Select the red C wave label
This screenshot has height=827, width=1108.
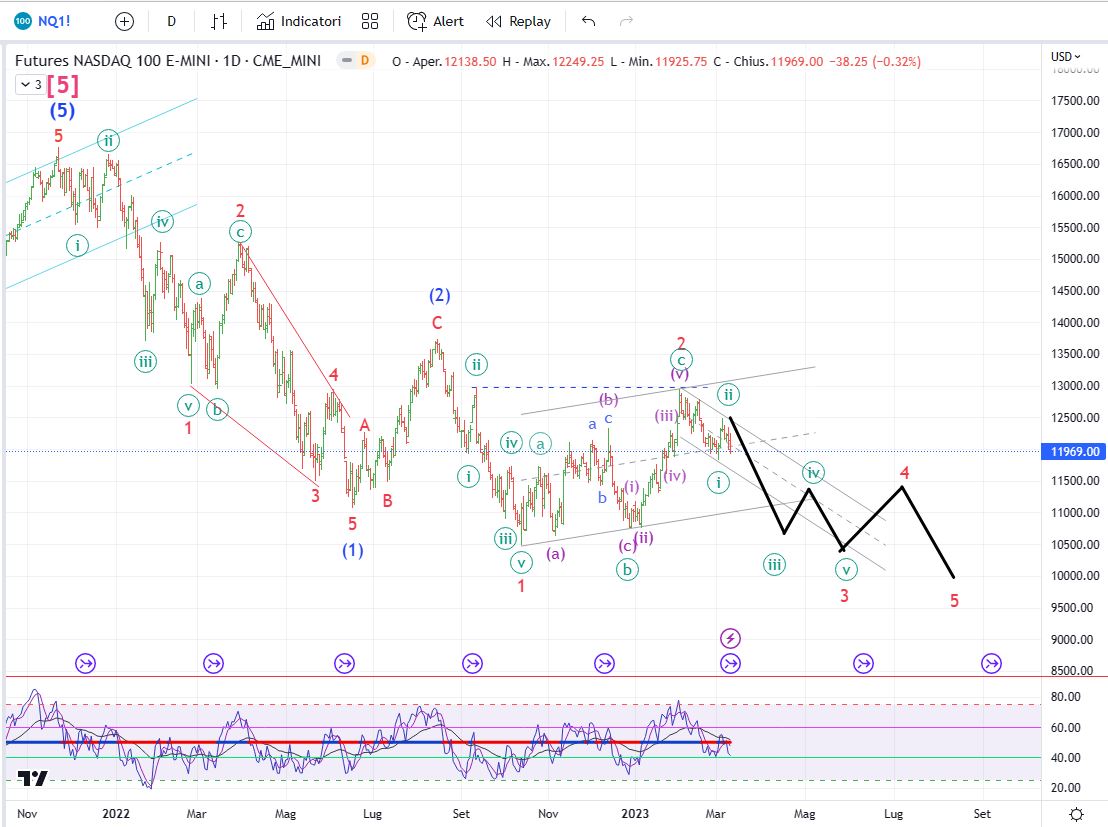tap(437, 323)
